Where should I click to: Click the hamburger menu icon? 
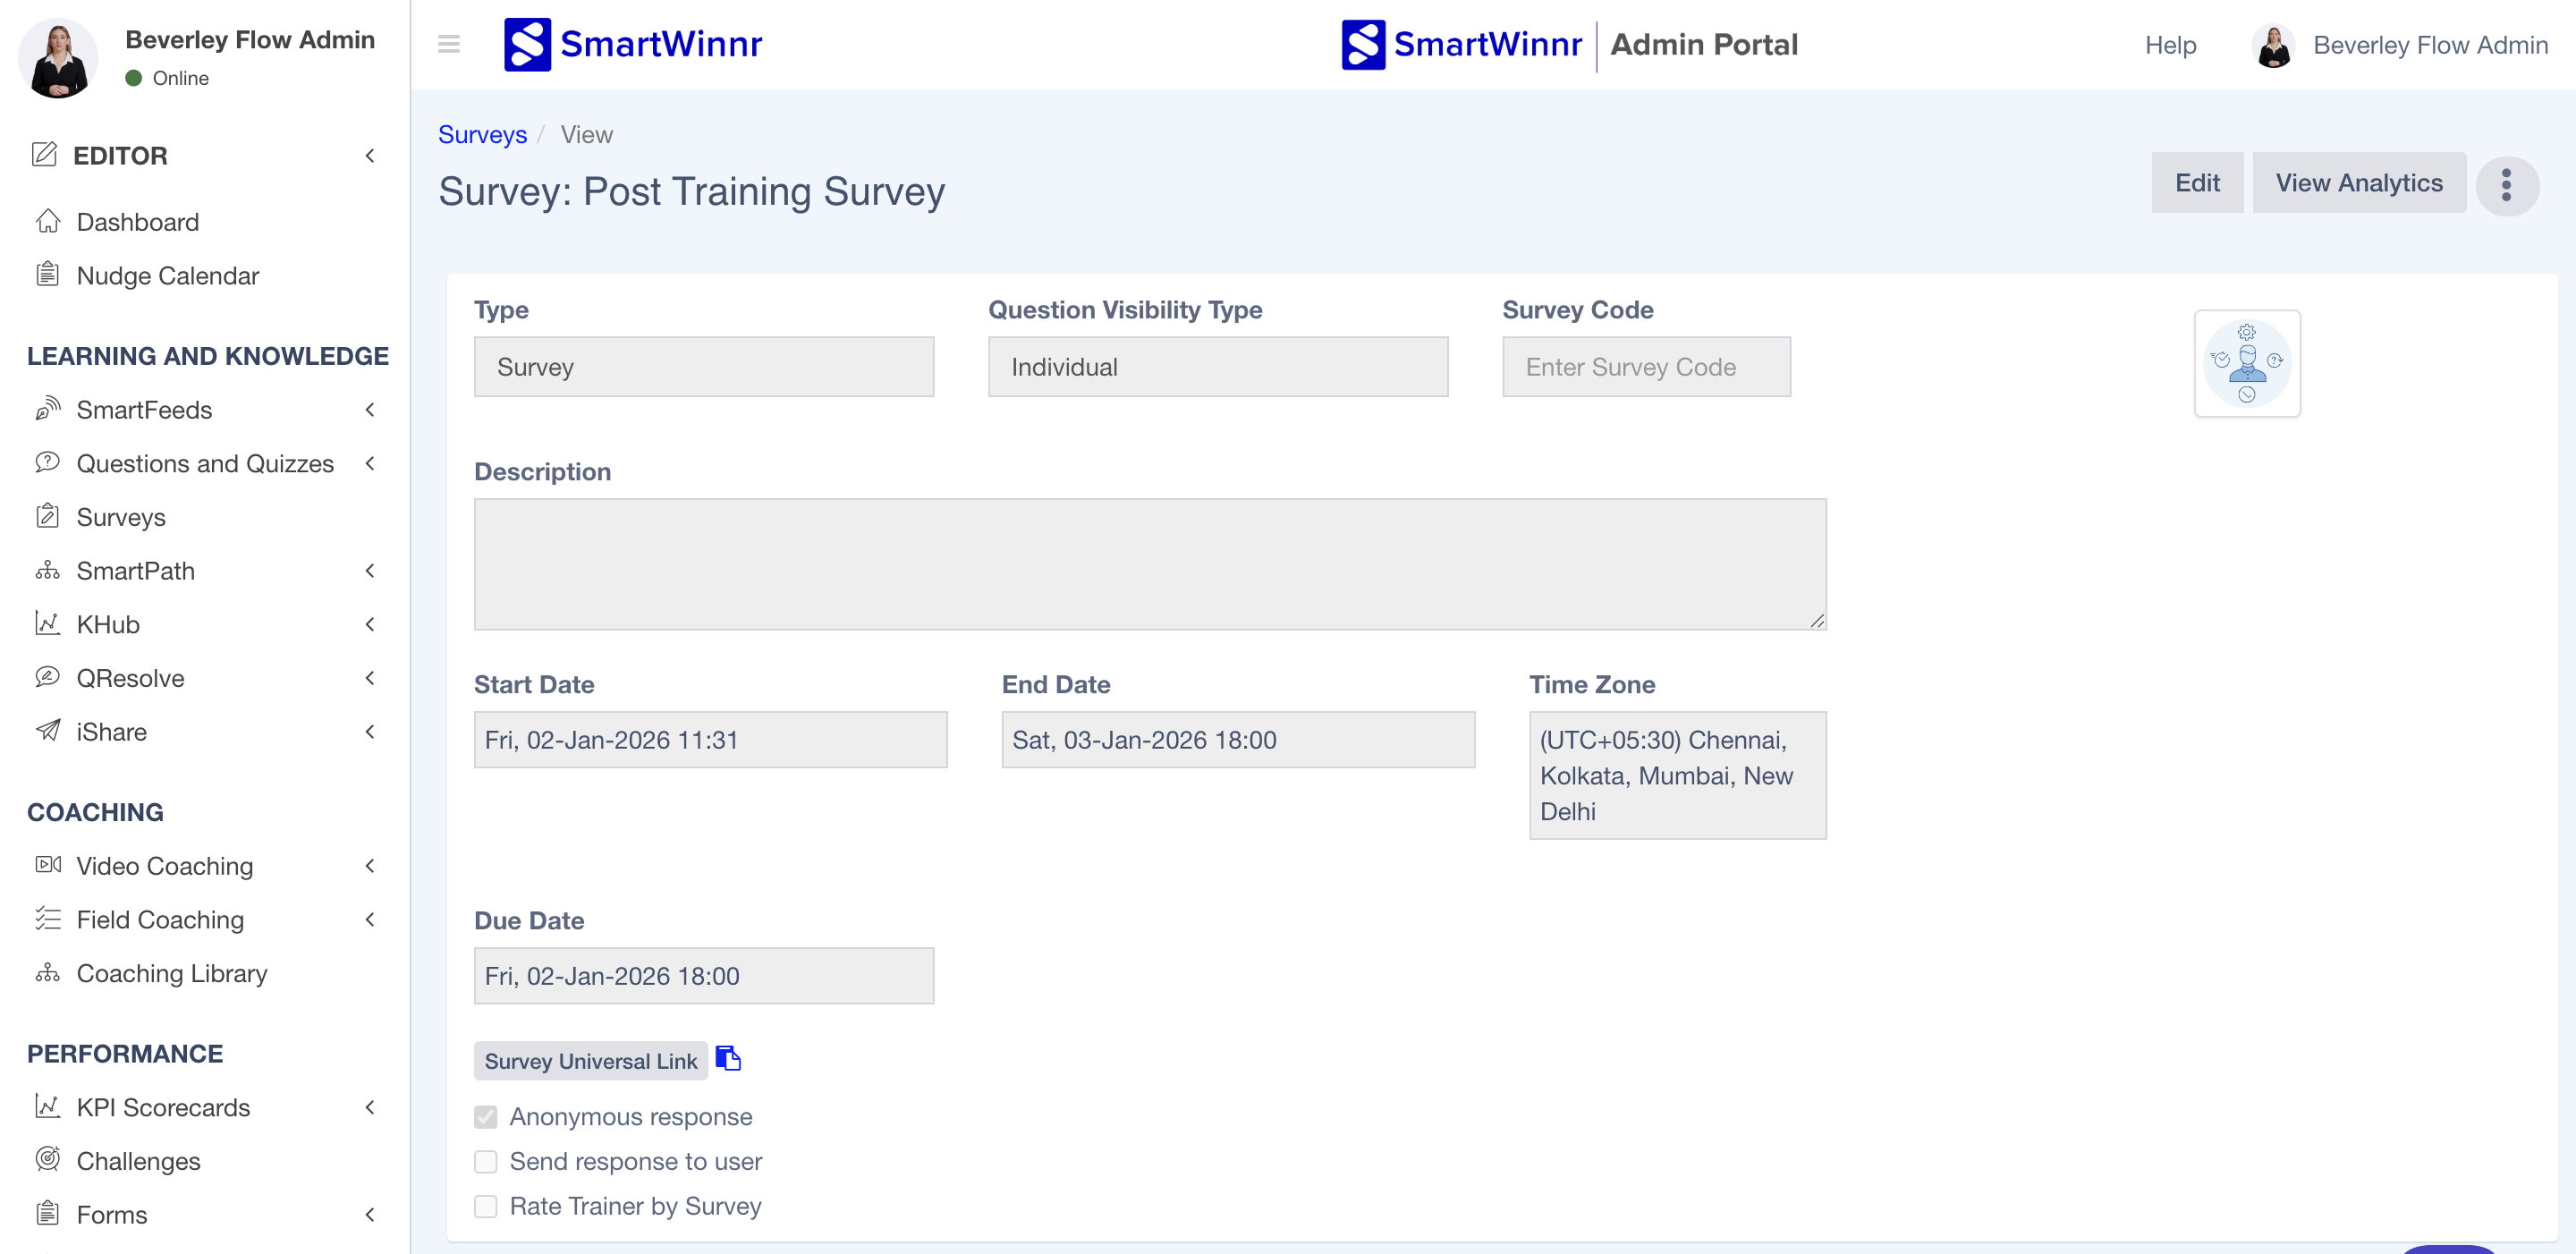(x=449, y=44)
